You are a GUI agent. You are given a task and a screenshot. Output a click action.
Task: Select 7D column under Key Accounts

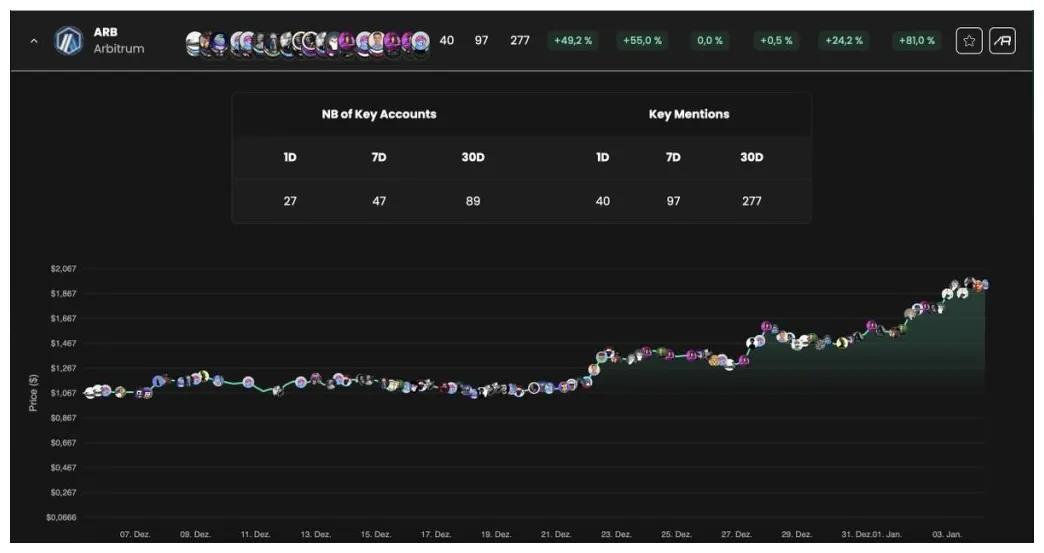(x=379, y=158)
